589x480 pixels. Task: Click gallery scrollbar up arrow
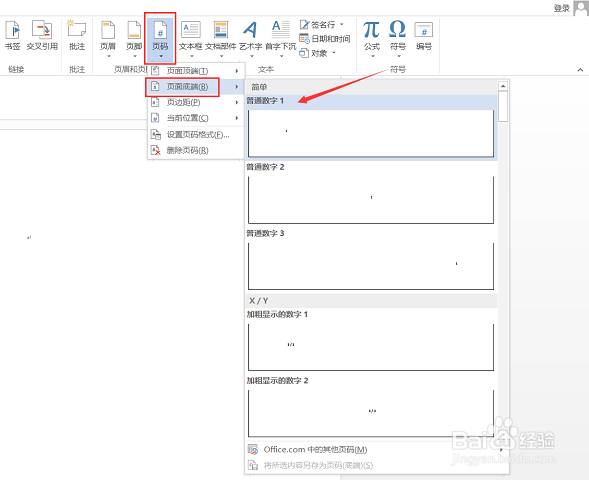click(503, 86)
